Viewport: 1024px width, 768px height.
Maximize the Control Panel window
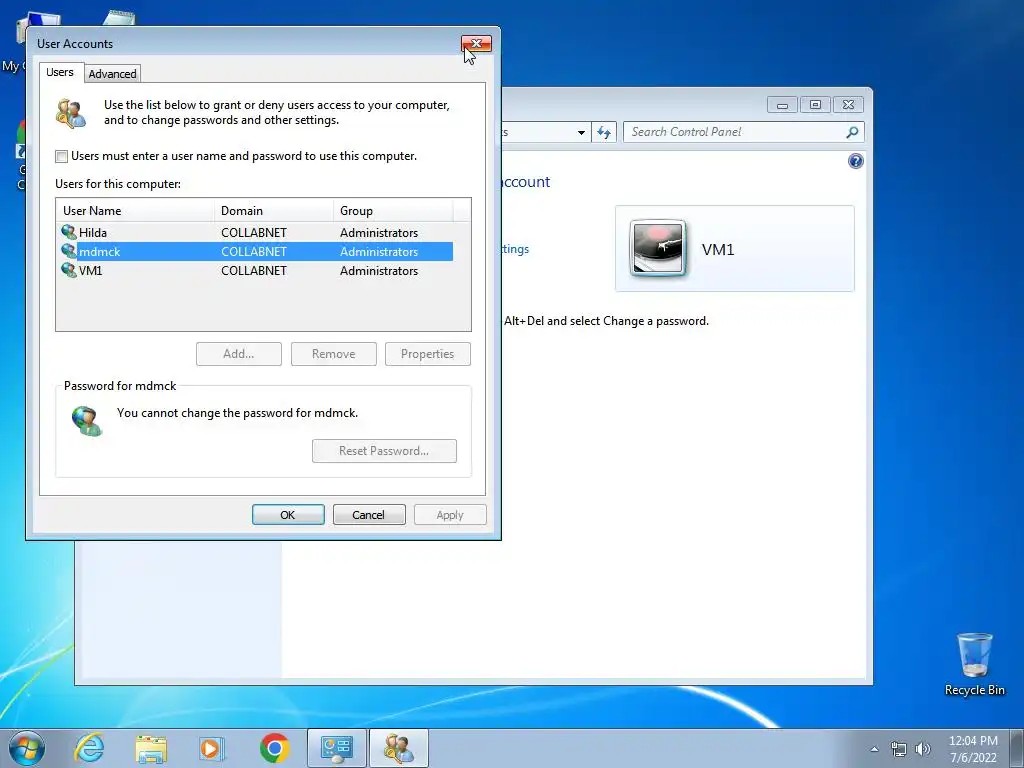pos(815,104)
